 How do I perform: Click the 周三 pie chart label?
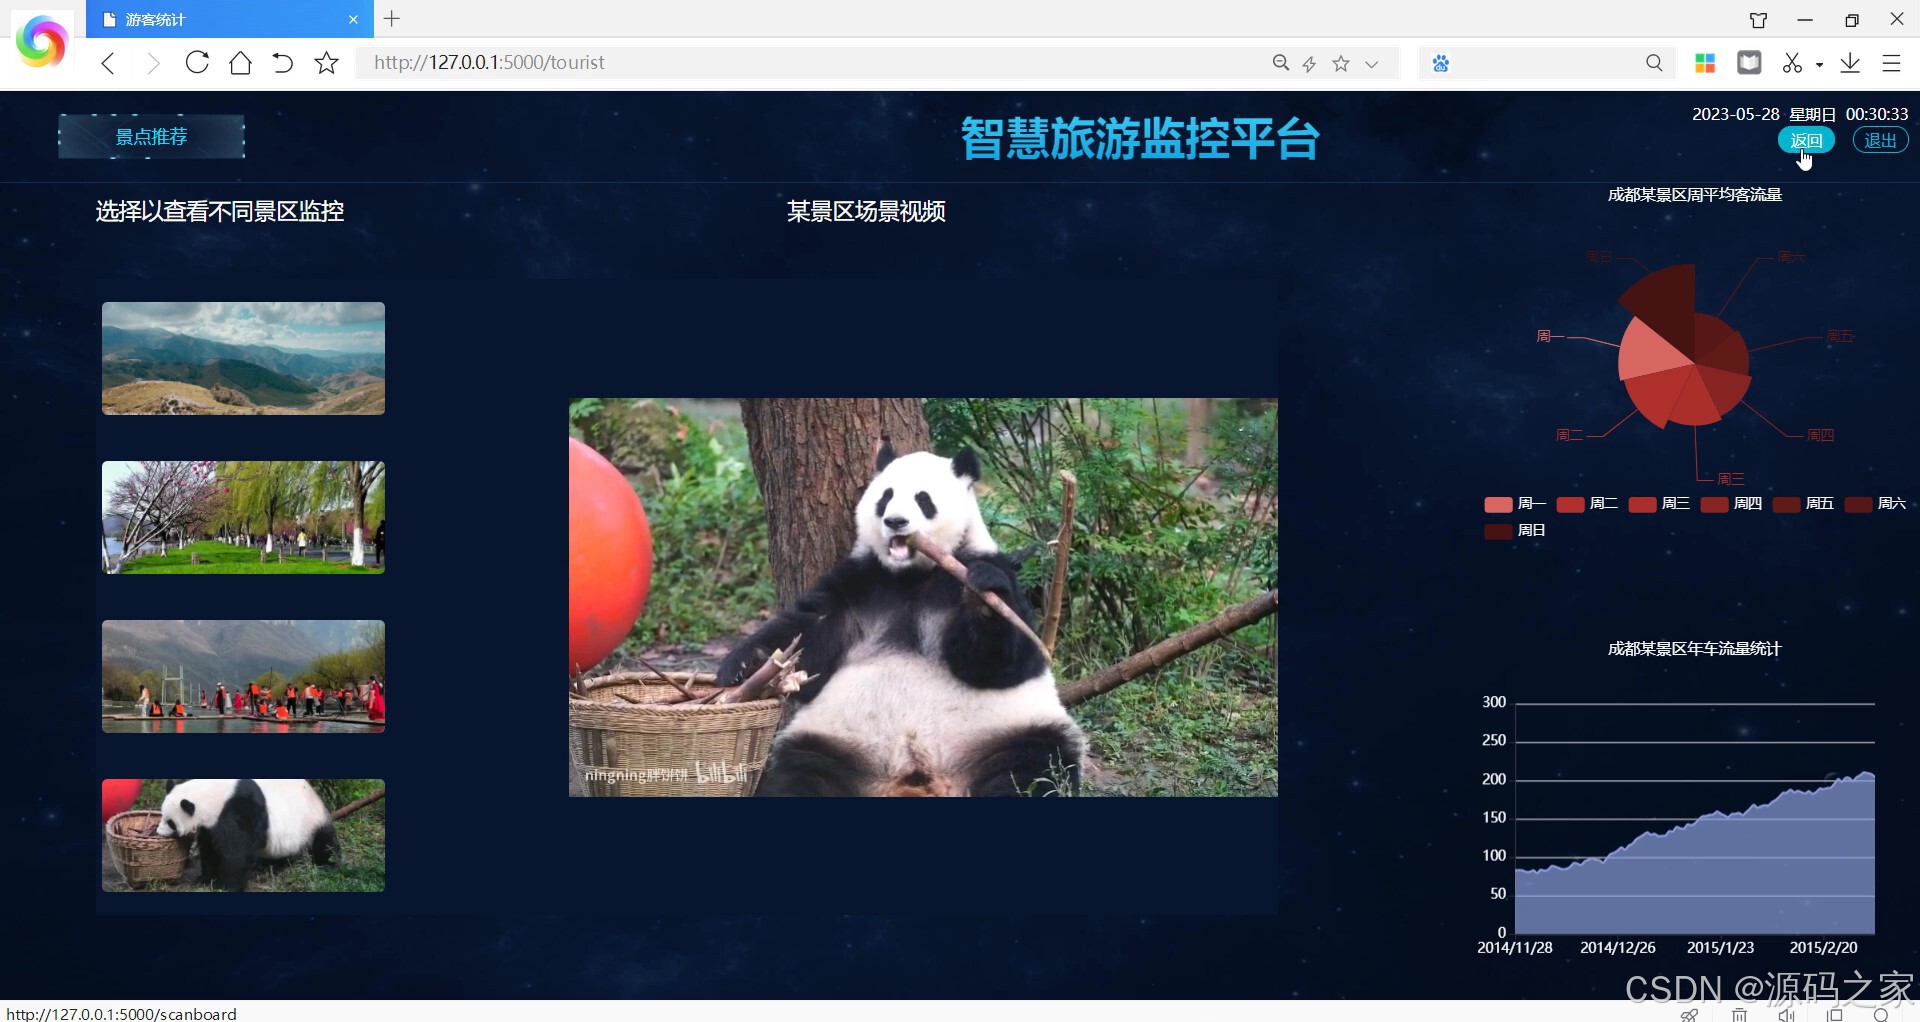[1731, 479]
